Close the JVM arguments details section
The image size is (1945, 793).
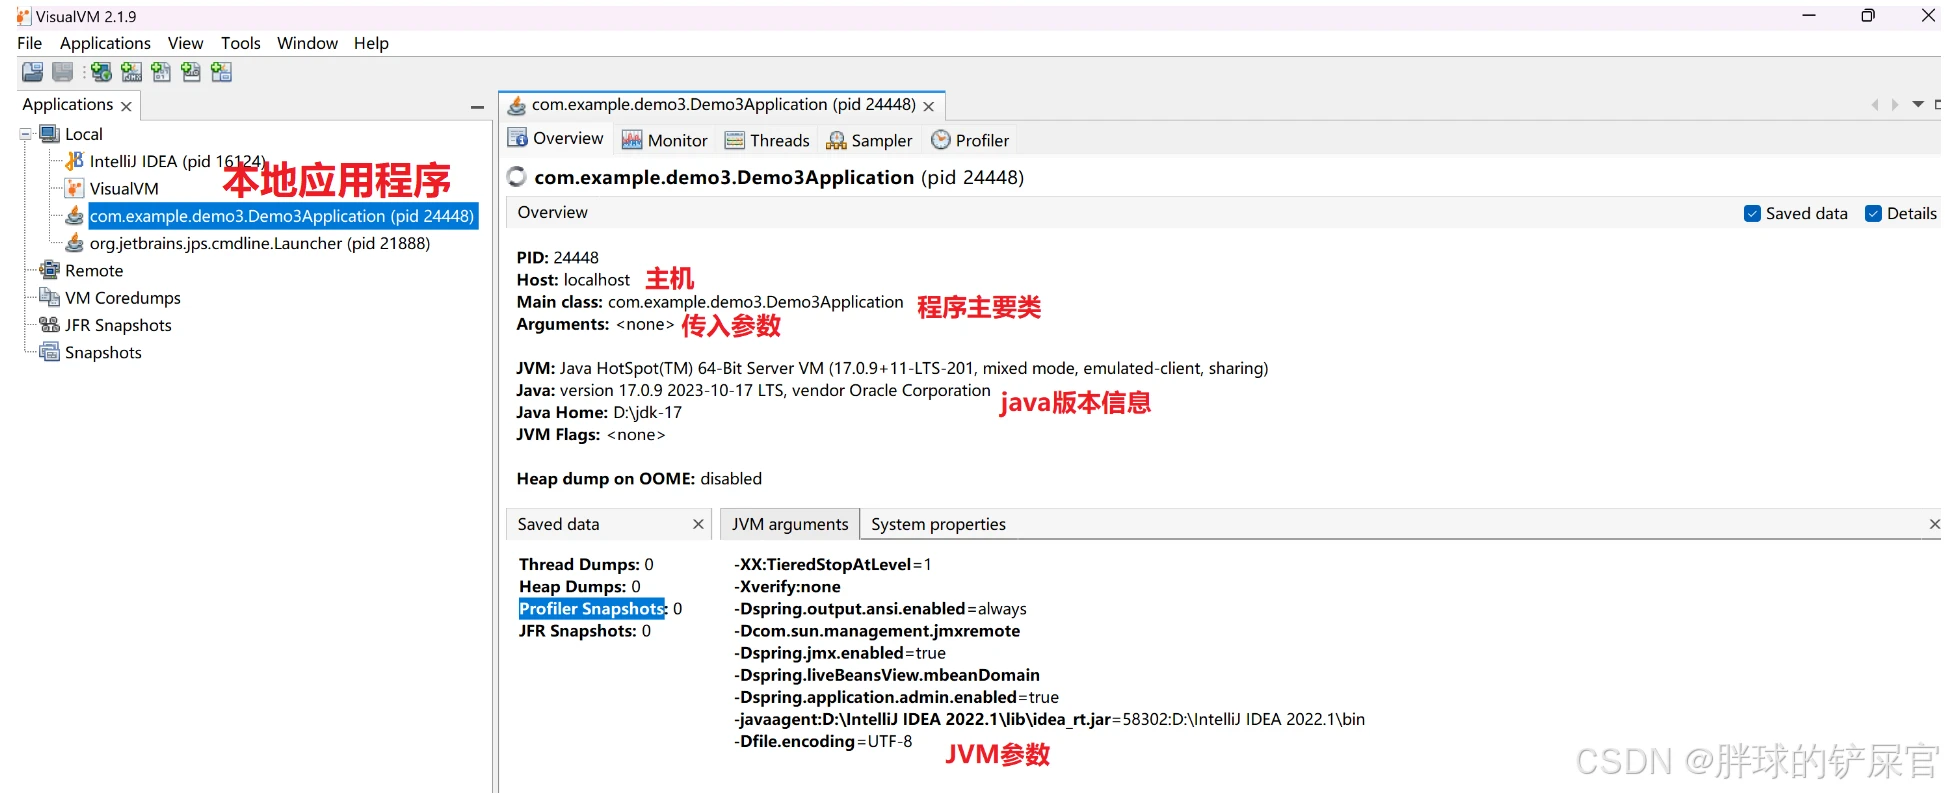[1934, 524]
